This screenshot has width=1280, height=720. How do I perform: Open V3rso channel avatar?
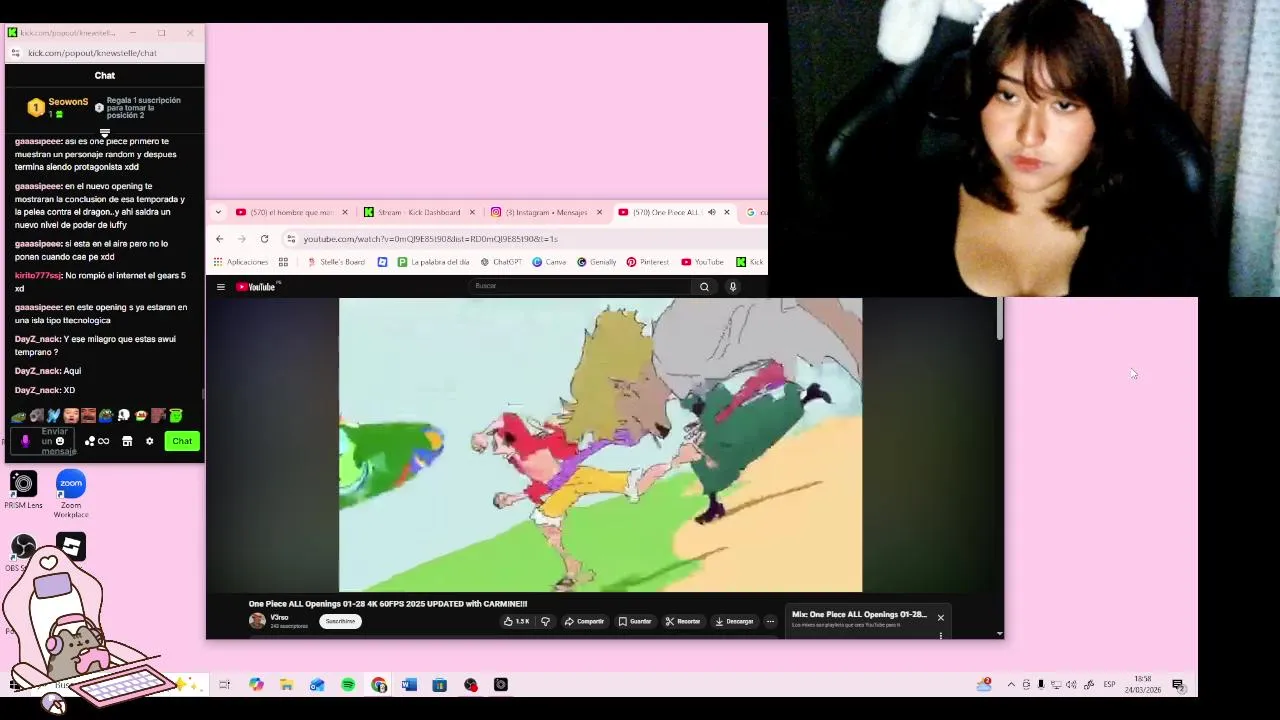click(257, 621)
